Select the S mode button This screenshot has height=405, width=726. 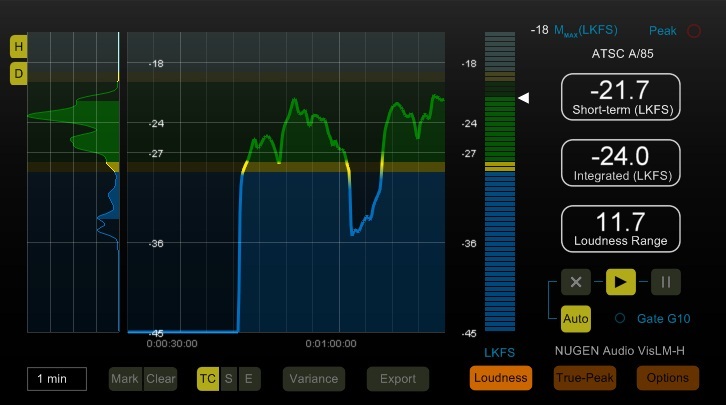(229, 379)
